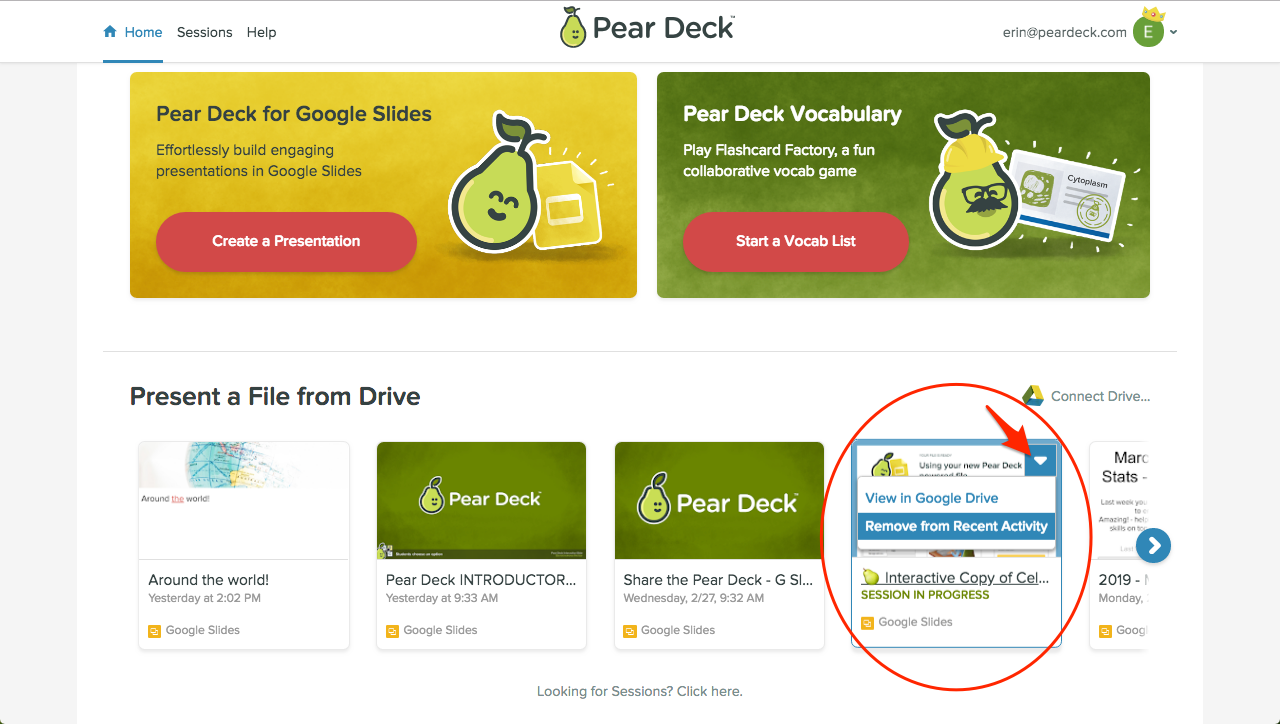This screenshot has width=1280, height=724.
Task: Open the Around the world! thumbnail
Action: pos(244,500)
